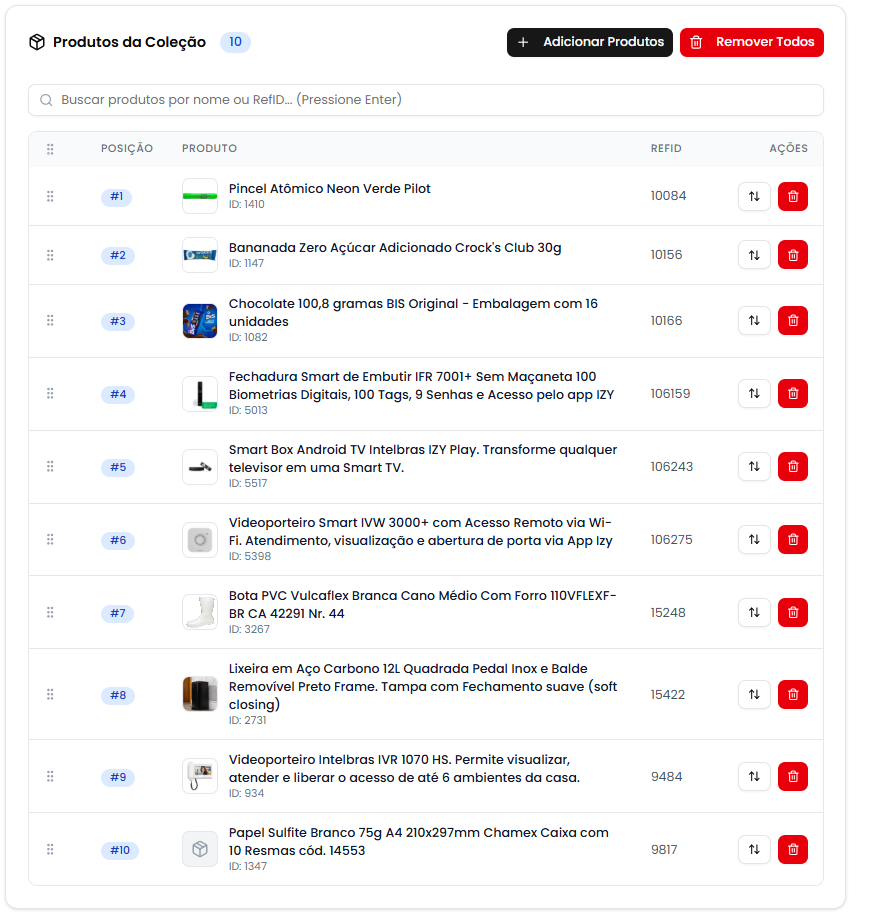Screen dimensions: 872x922
Task: Remove Papel Sulfite Branco Chamex from collection
Action: 792,850
